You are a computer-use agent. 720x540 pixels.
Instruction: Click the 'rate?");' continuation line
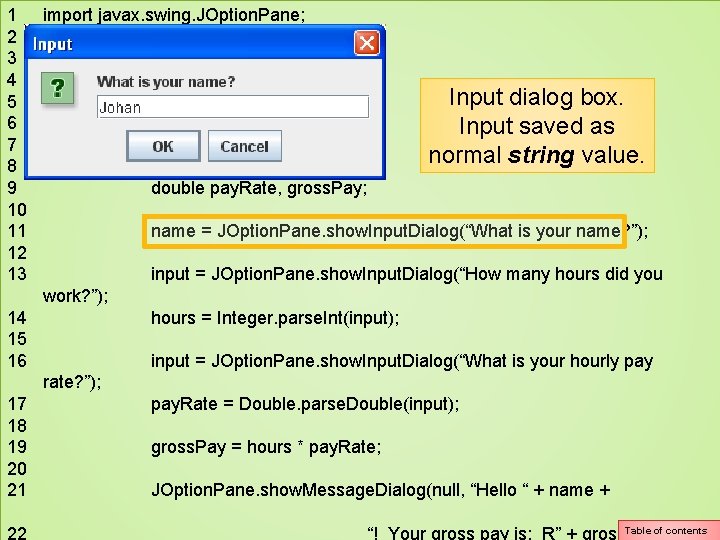pos(72,382)
